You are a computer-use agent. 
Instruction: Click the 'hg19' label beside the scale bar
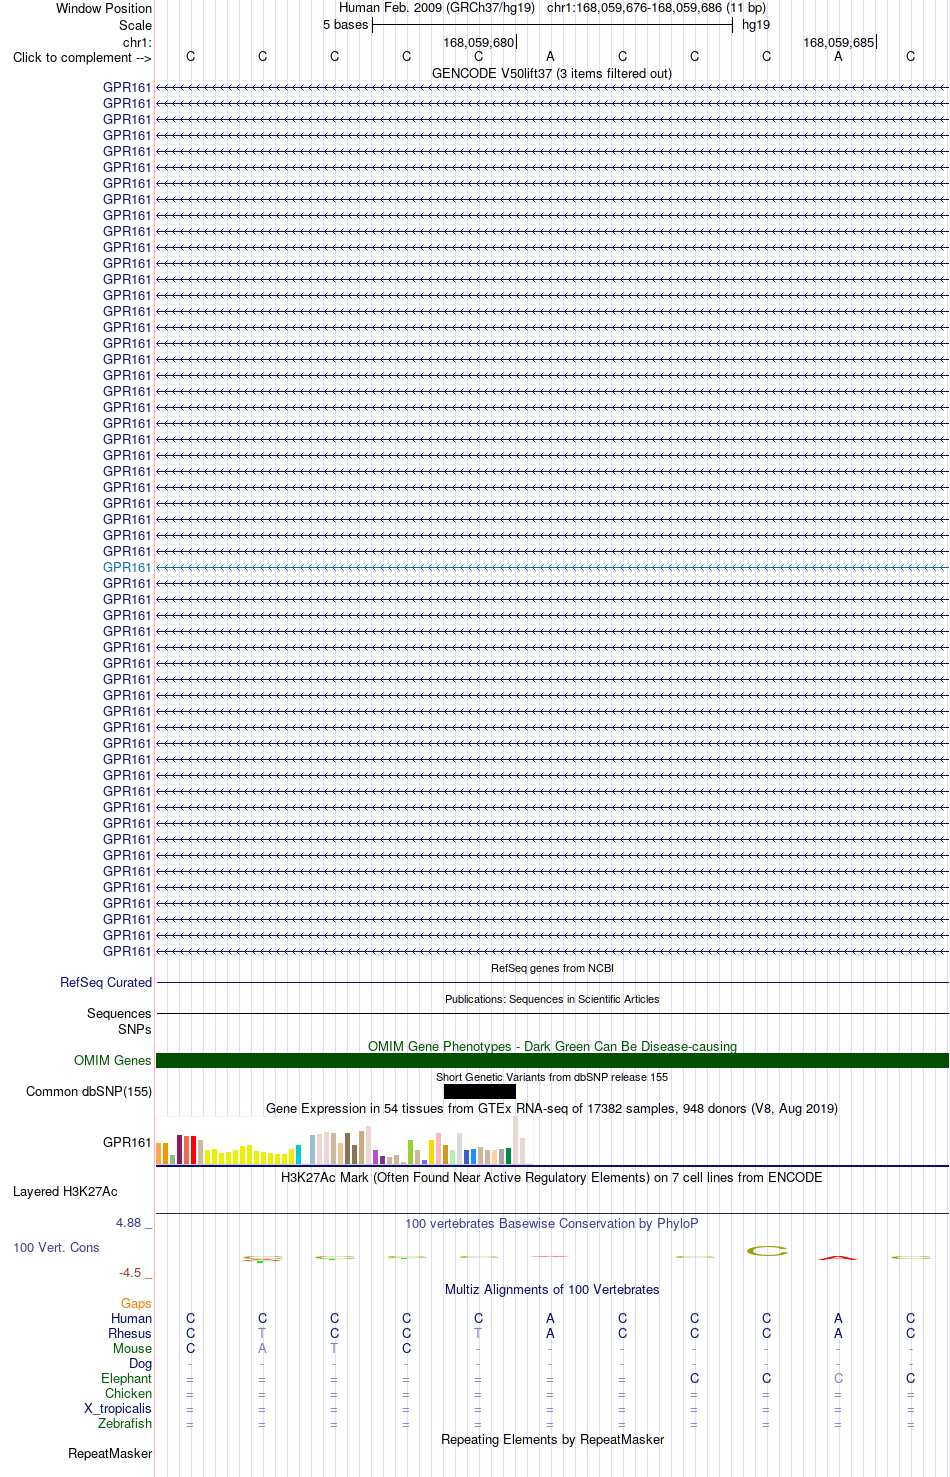click(756, 24)
